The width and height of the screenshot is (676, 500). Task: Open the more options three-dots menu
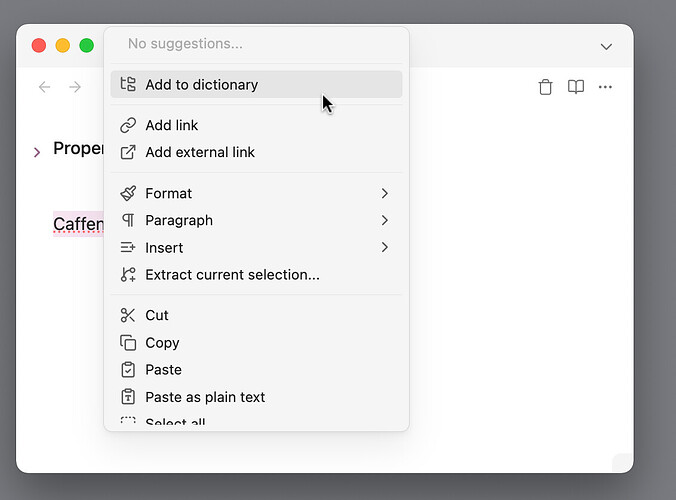[605, 87]
